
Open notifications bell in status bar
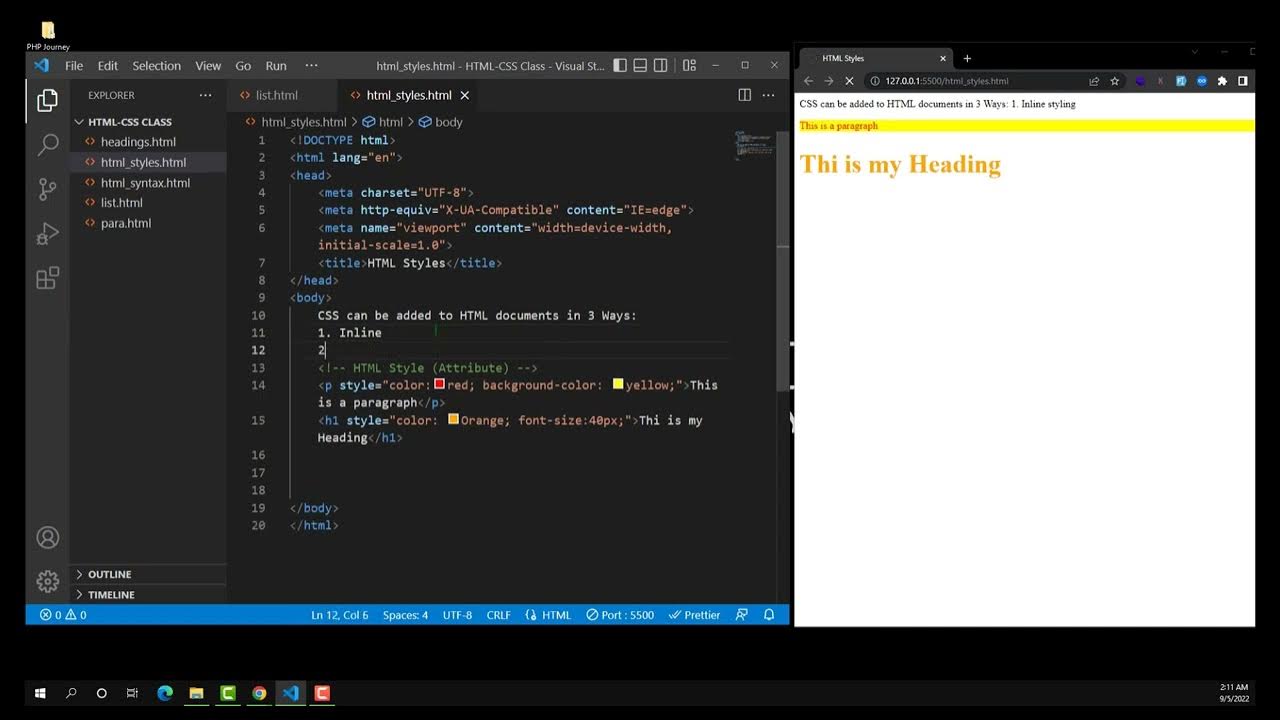click(x=769, y=615)
